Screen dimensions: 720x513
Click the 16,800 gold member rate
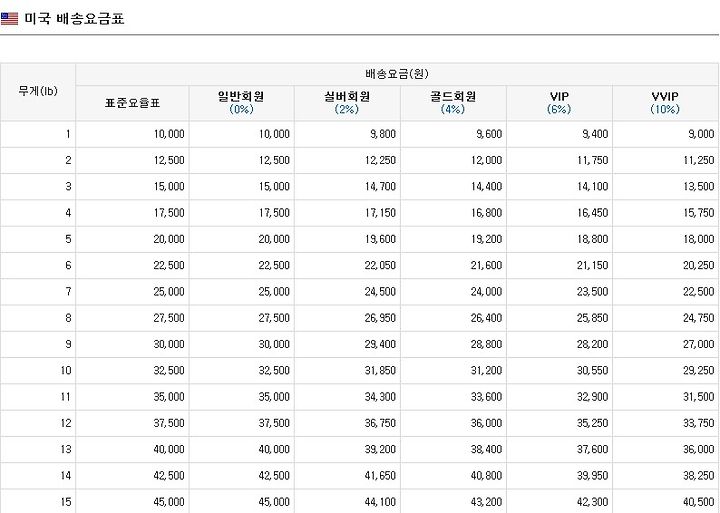pos(486,213)
